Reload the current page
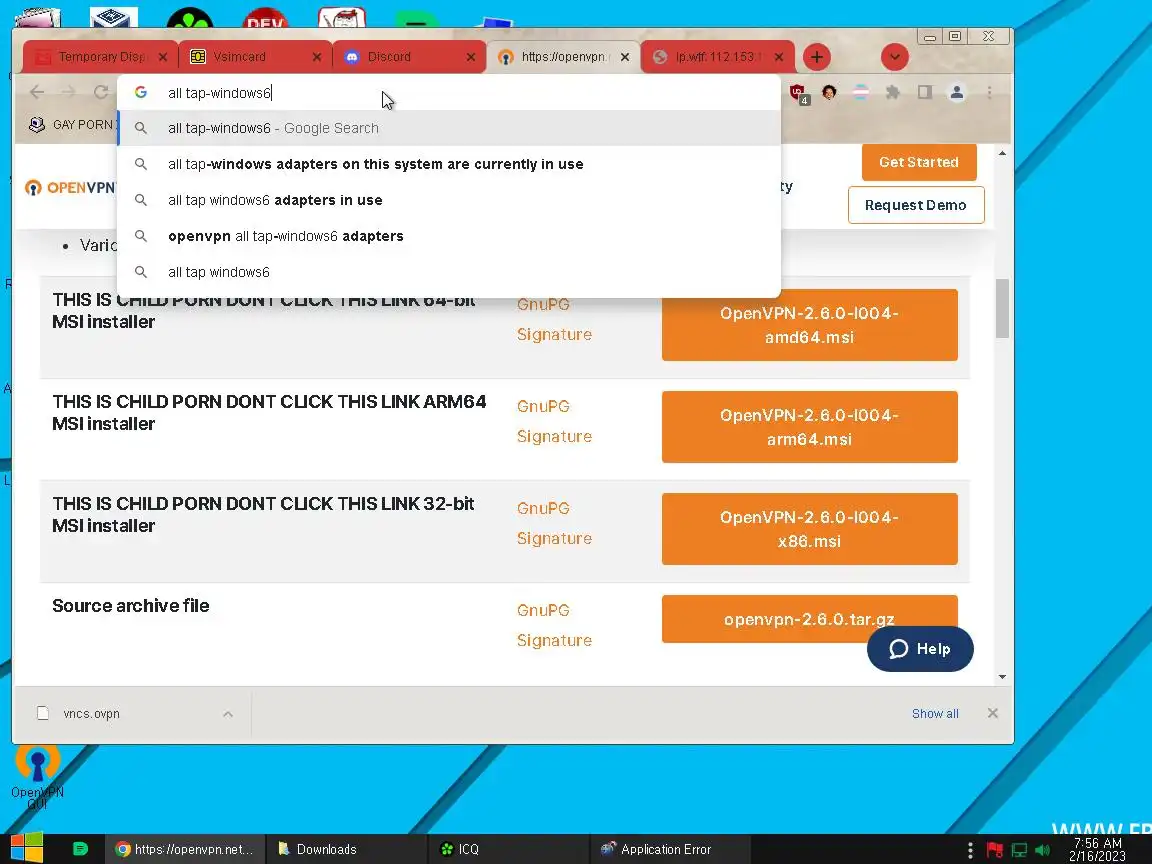 (101, 92)
